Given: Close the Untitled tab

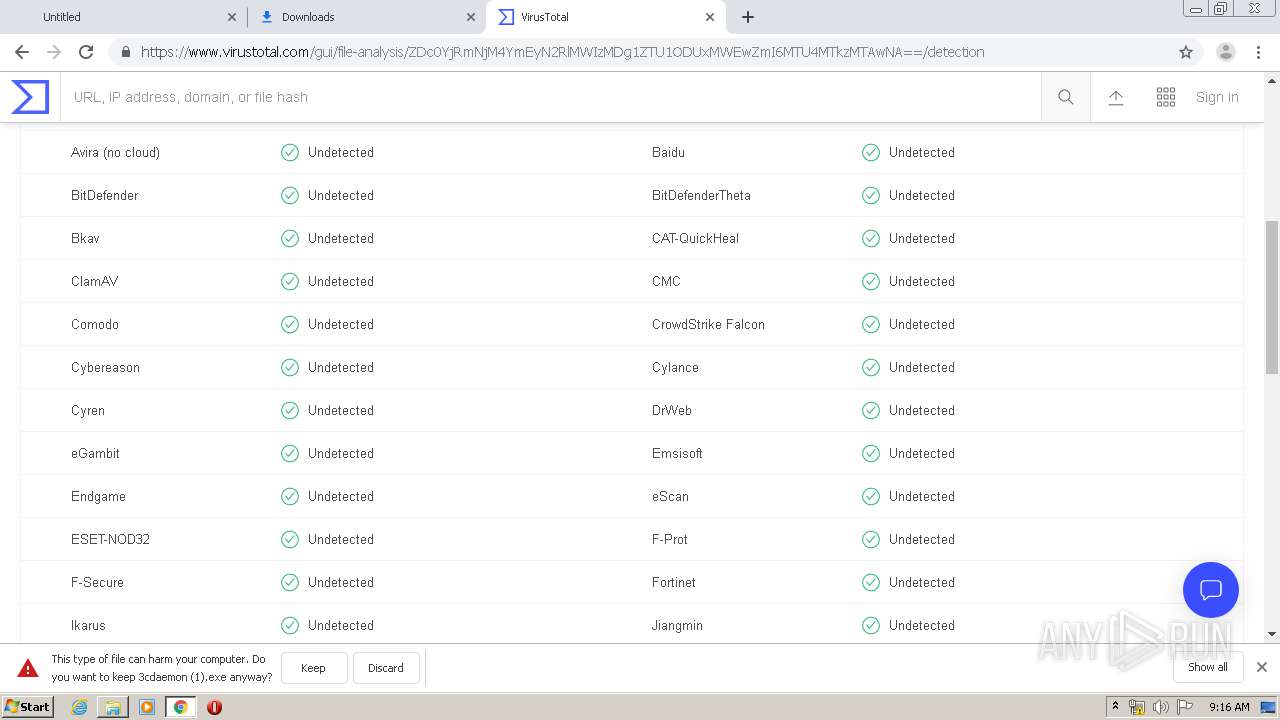Looking at the screenshot, I should point(232,17).
